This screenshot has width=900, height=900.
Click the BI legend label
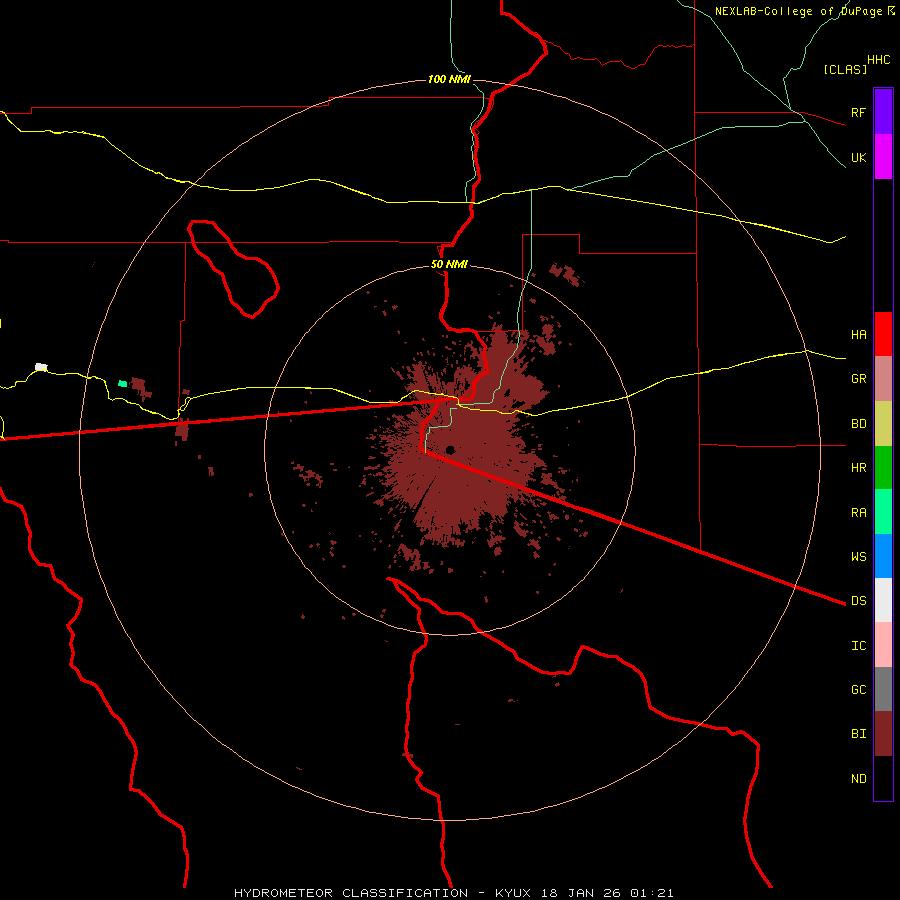click(859, 733)
